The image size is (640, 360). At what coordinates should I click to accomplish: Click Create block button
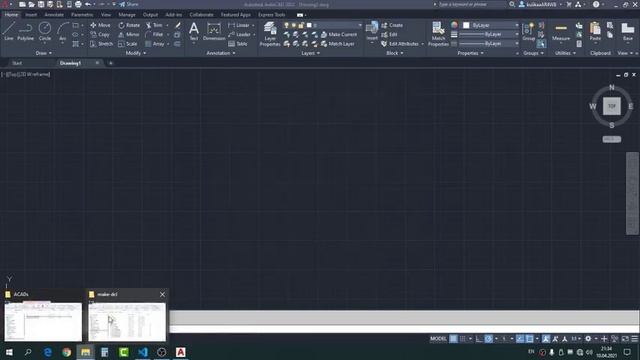point(392,25)
